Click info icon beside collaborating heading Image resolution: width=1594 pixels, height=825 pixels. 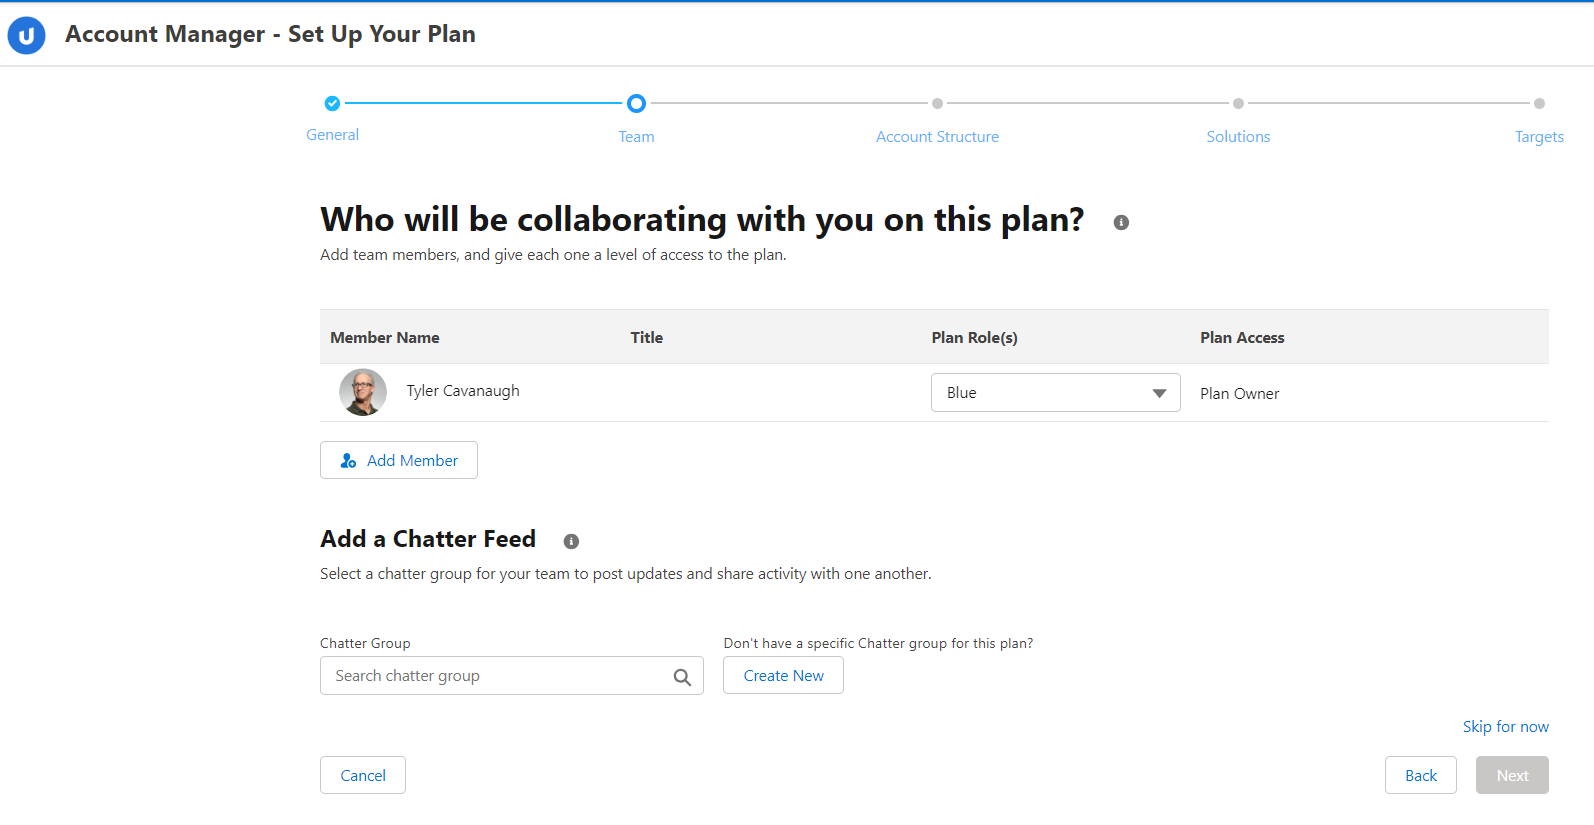[1121, 223]
